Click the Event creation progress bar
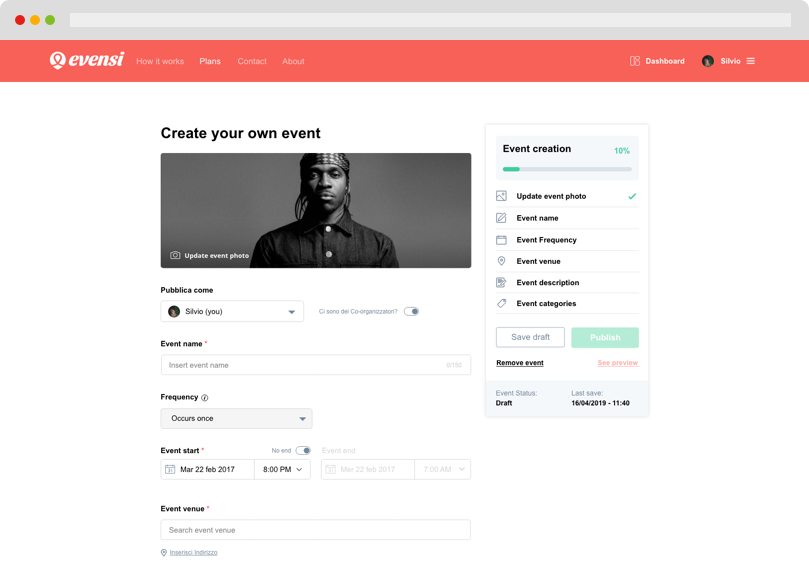The width and height of the screenshot is (809, 567). point(567,169)
